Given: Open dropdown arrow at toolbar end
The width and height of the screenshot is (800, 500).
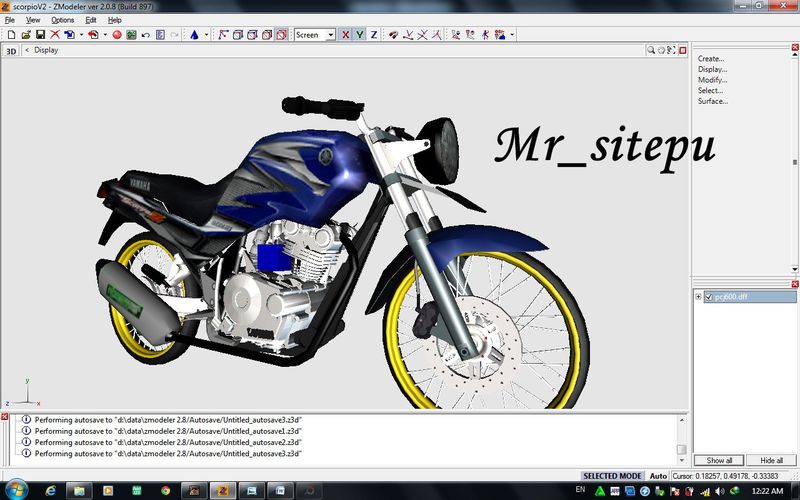Looking at the screenshot, I should [x=512, y=35].
